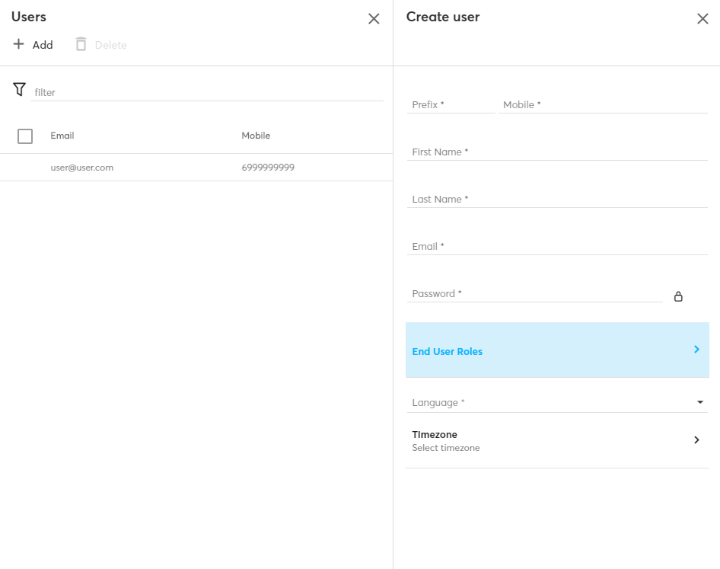
Task: Click the Mobile input field in form
Action: coord(602,104)
